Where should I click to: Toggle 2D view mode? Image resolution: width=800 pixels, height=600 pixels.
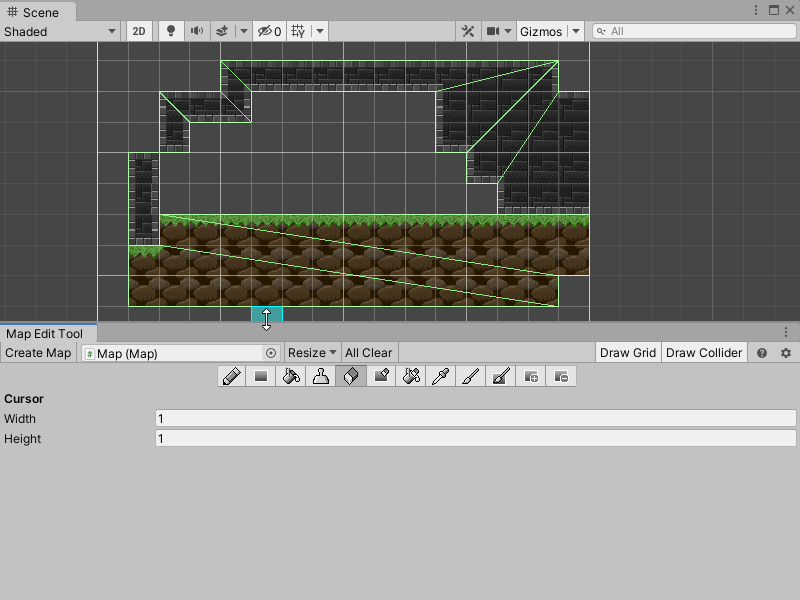coord(139,31)
